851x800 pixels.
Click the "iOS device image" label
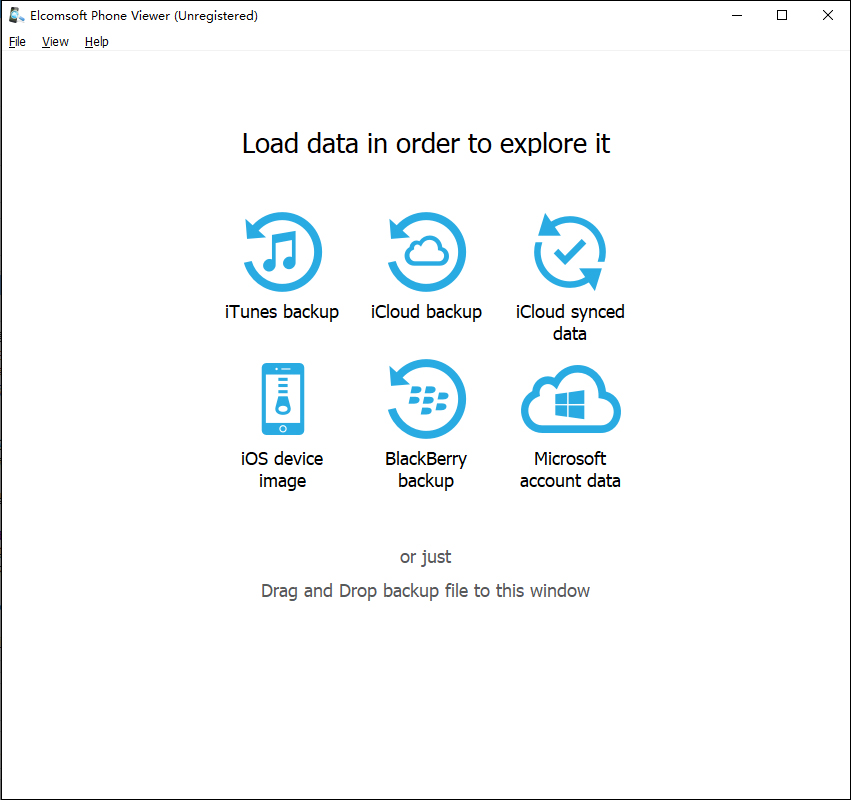coord(282,469)
